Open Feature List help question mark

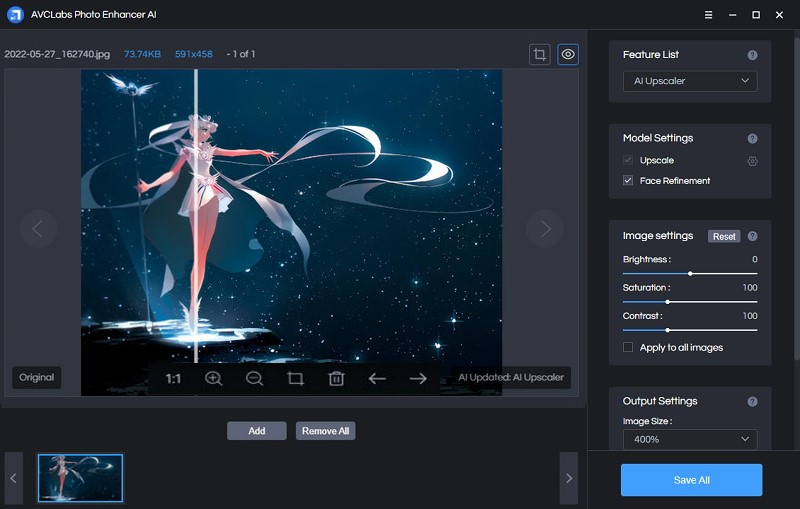(752, 55)
